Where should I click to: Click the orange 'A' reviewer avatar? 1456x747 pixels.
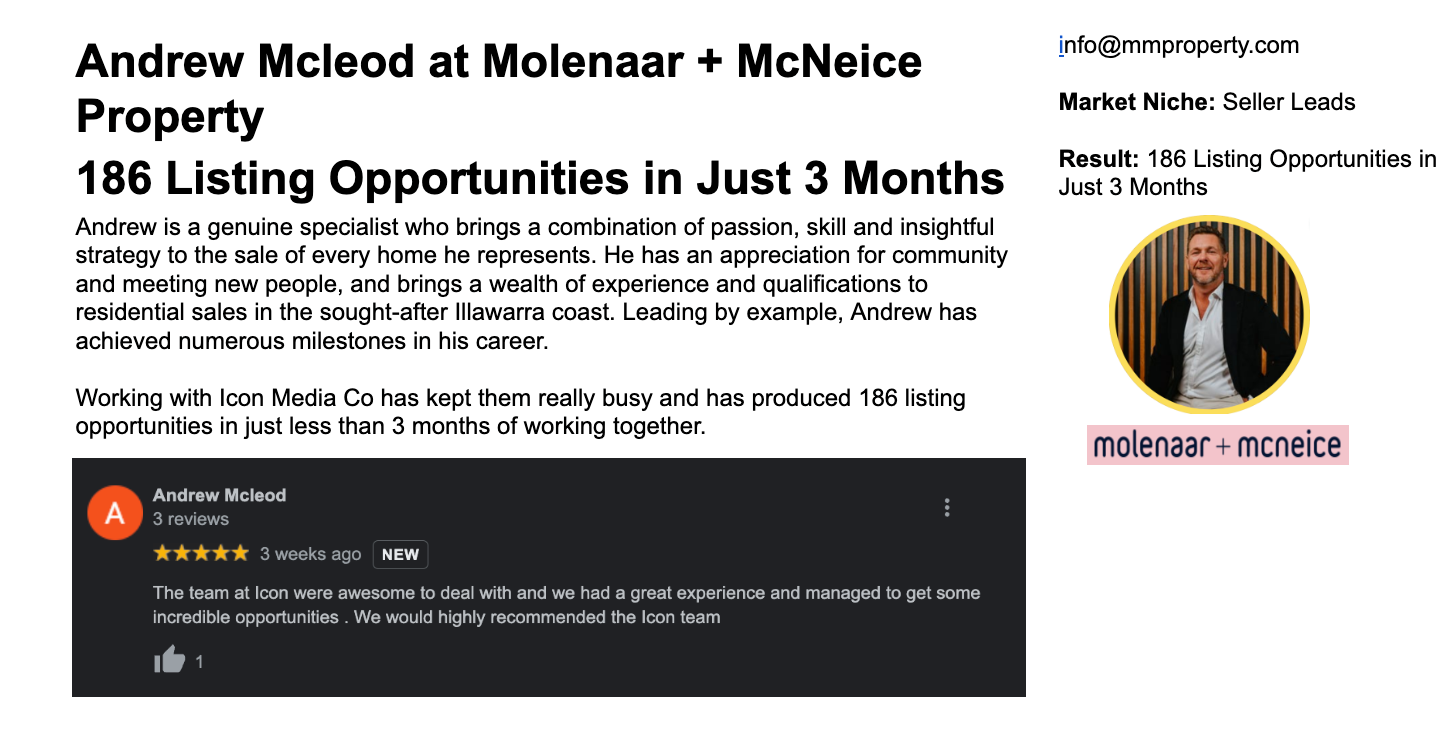[114, 514]
